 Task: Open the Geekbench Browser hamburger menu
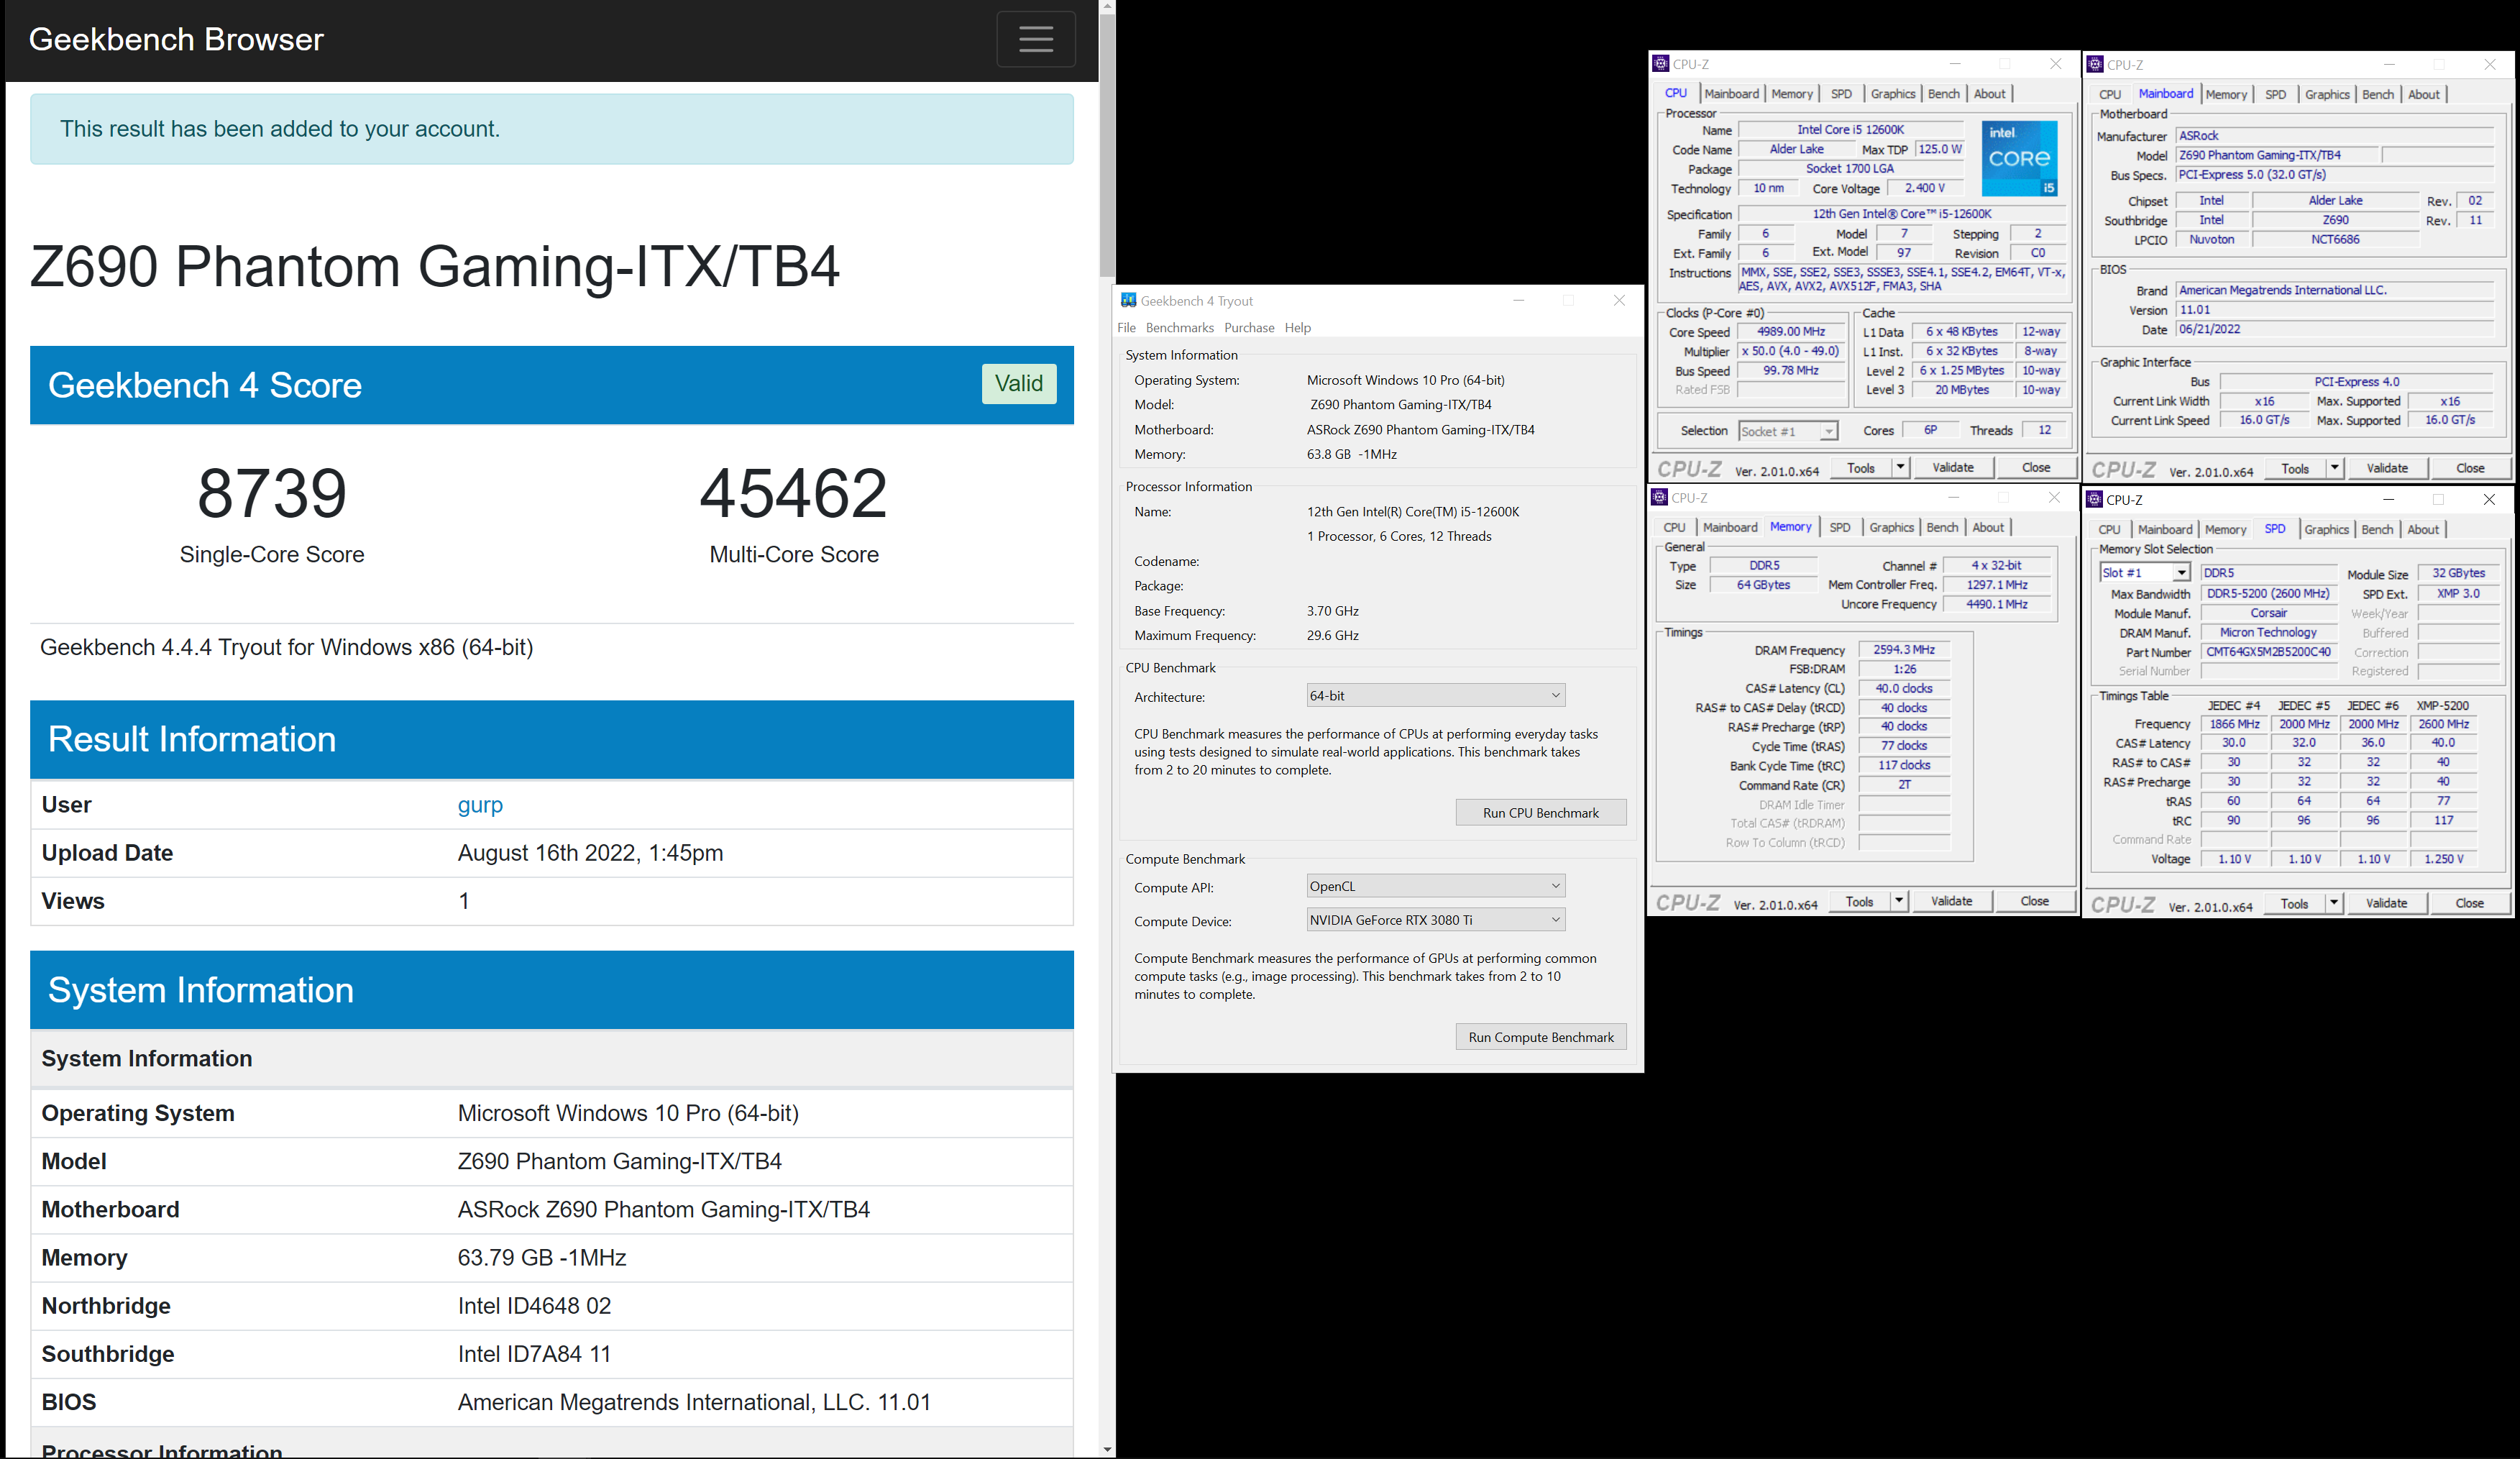(x=1035, y=39)
